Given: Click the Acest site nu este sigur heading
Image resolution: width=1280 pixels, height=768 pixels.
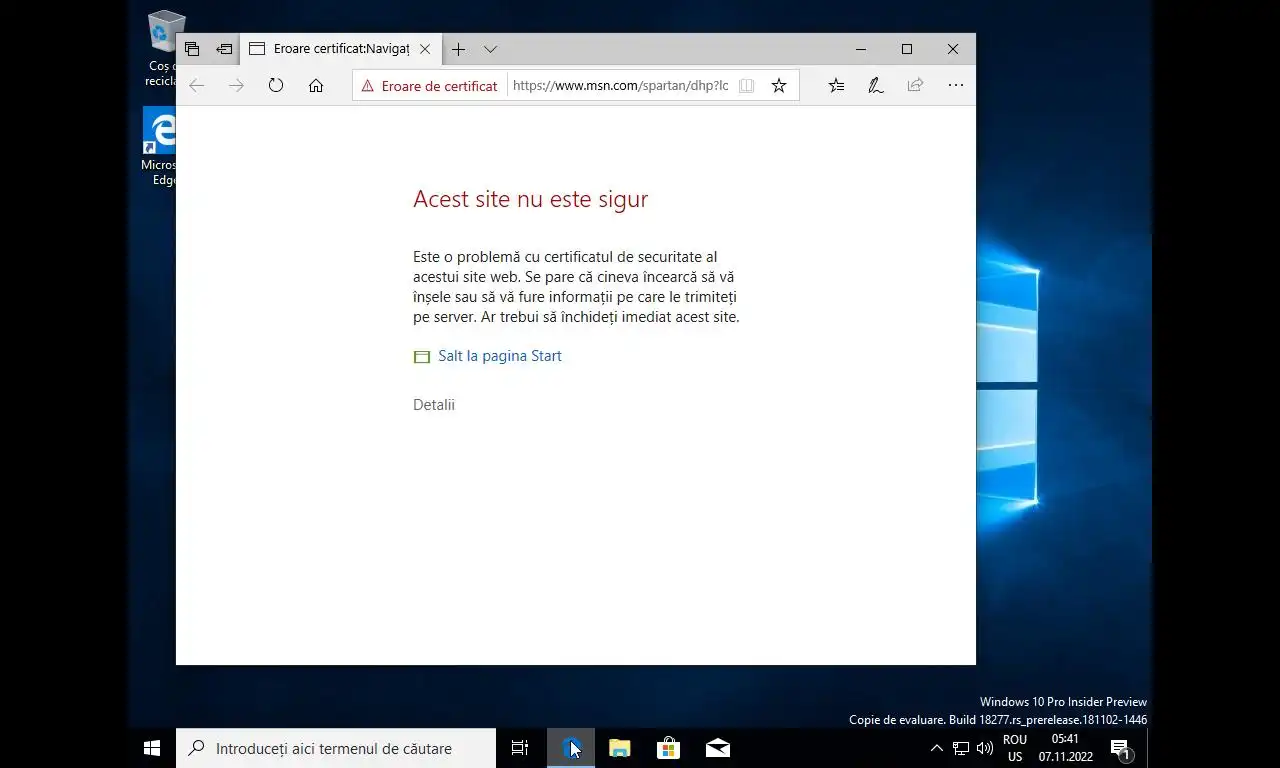Looking at the screenshot, I should click(530, 199).
